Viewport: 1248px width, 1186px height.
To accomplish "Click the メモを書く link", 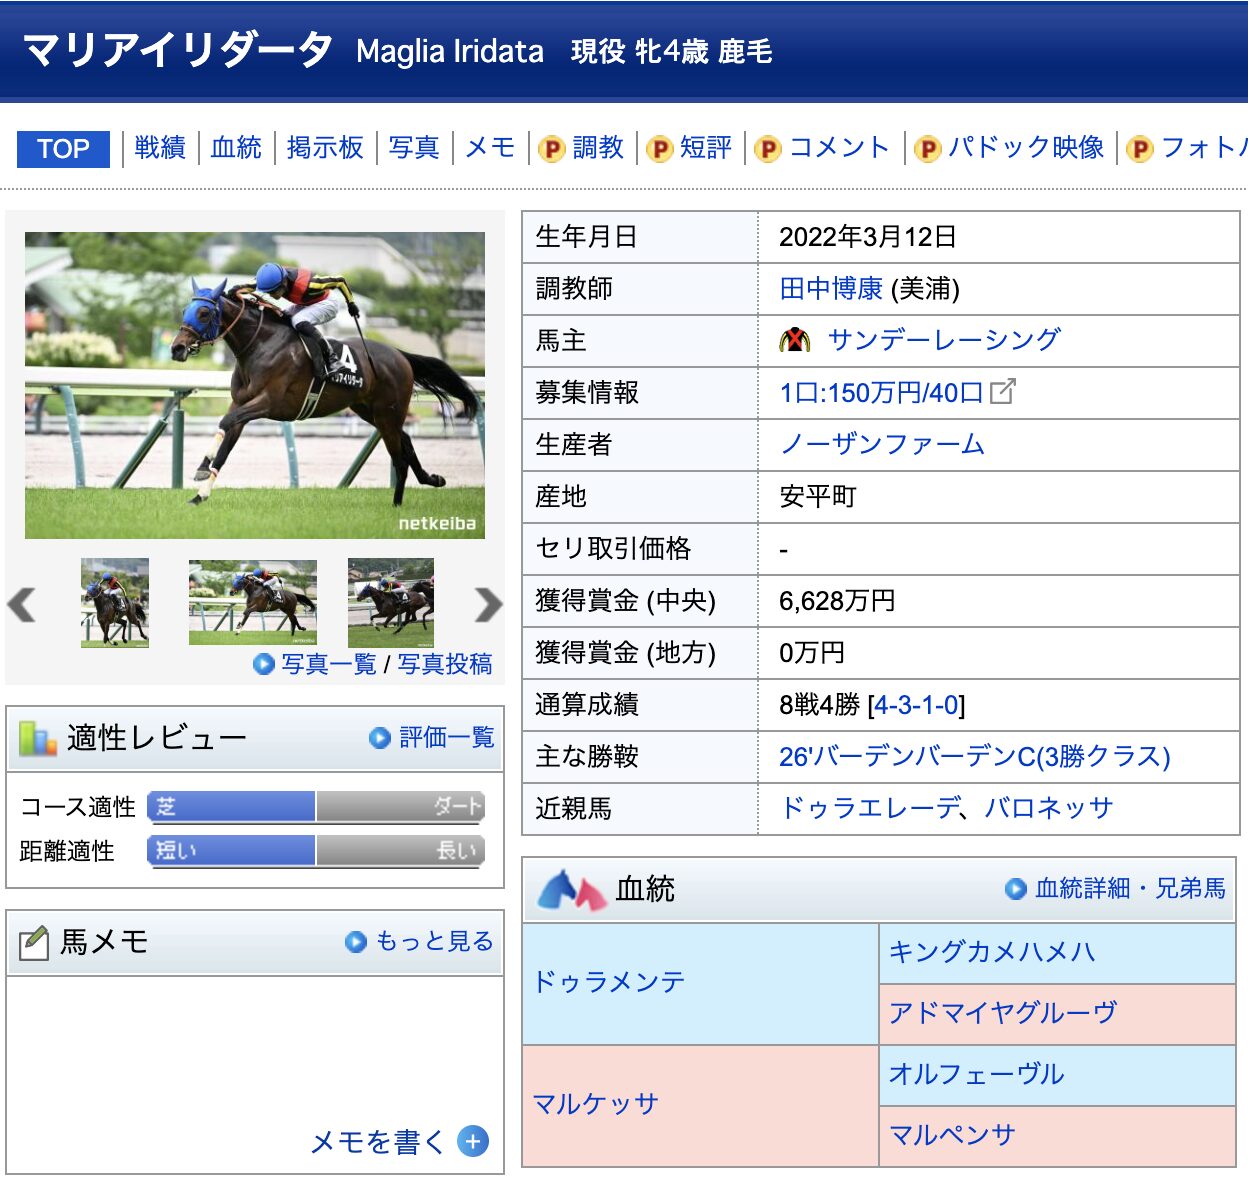I will point(377,1142).
